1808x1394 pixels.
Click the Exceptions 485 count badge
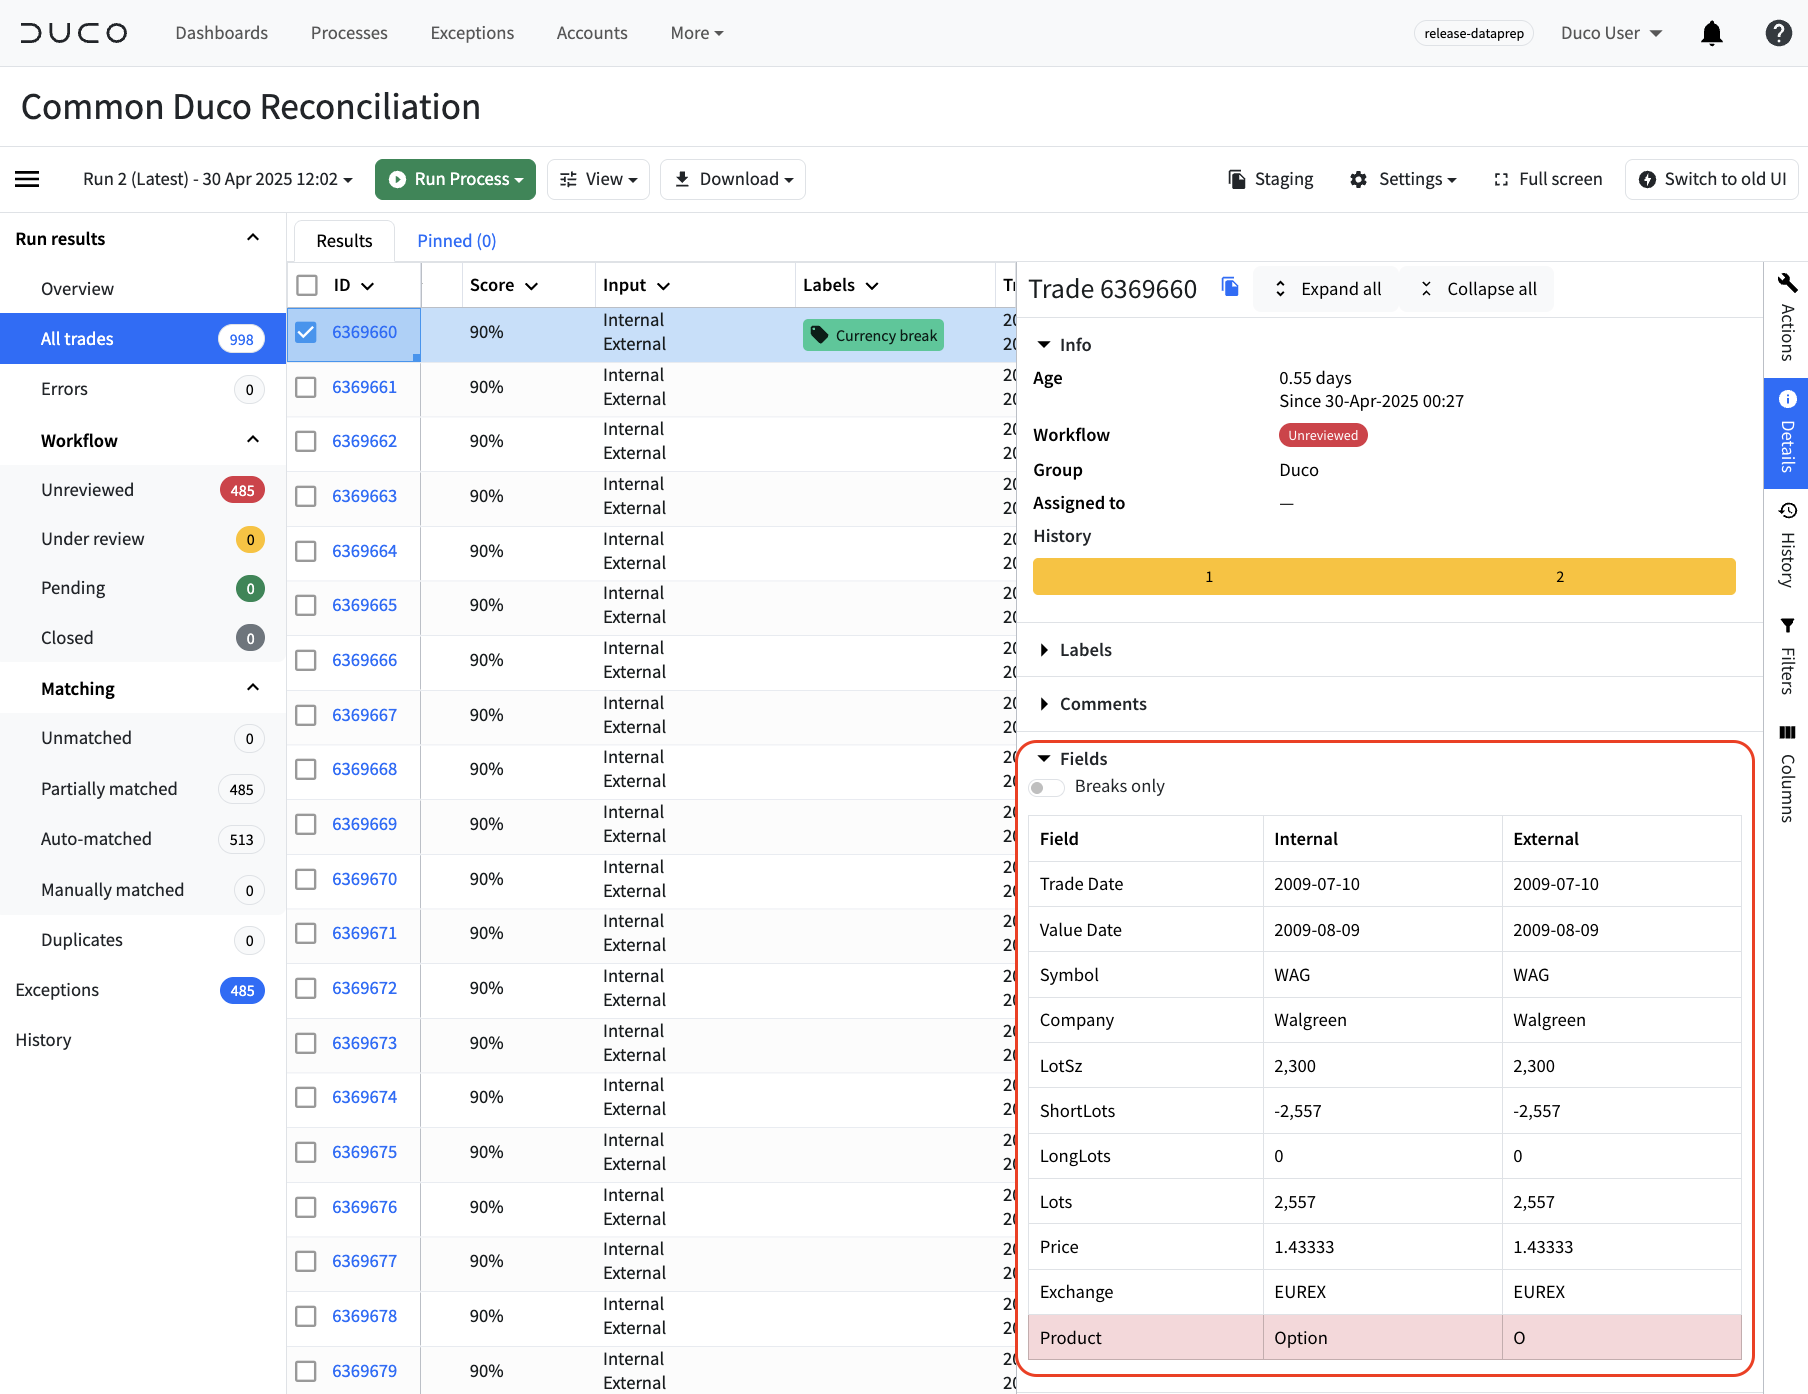pyautogui.click(x=242, y=990)
